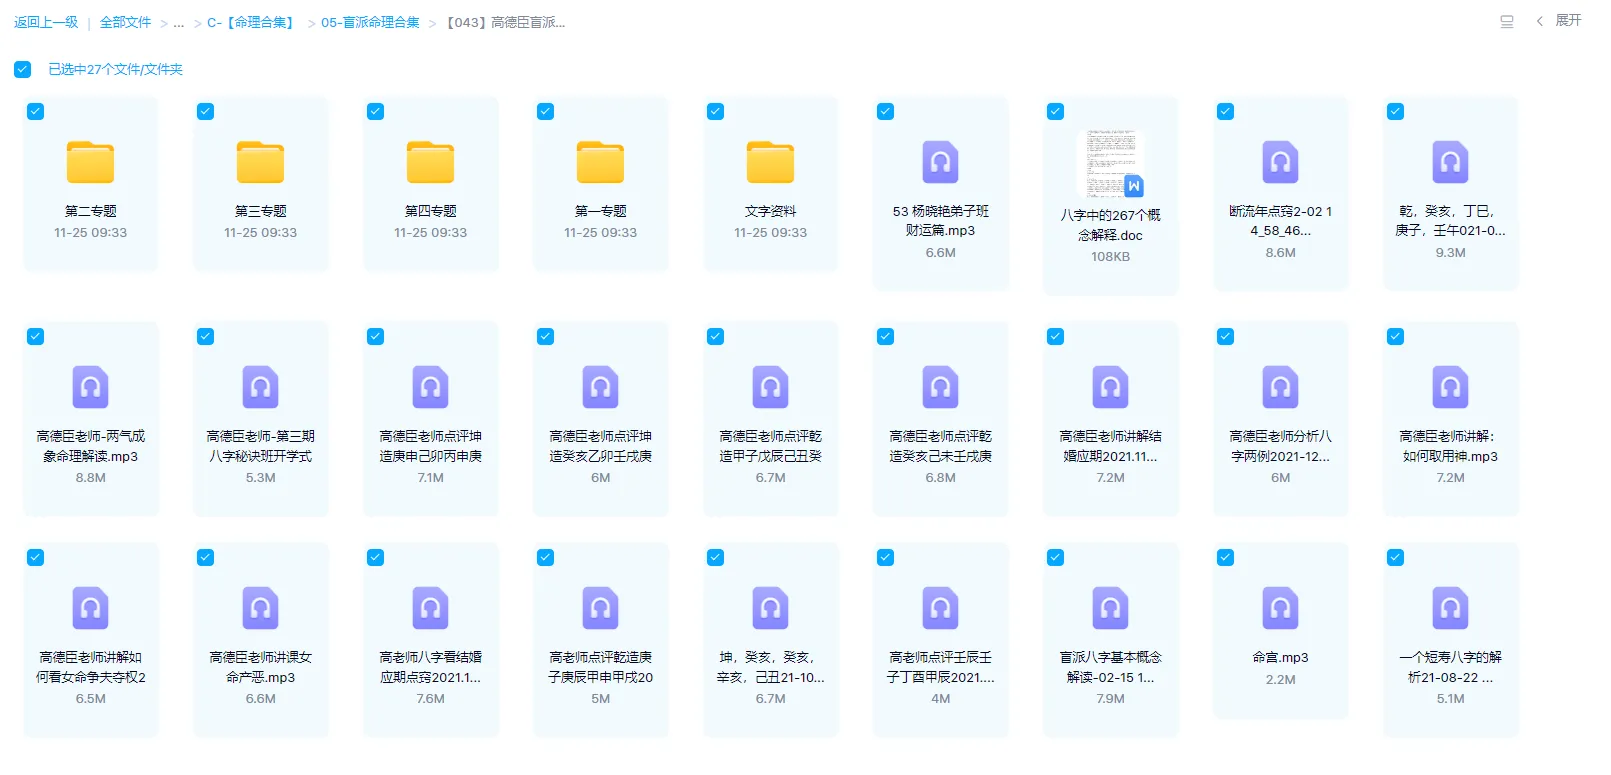Uncheck checkbox on 53 杨晓艳弟子班财运篇.mp3

point(886,112)
